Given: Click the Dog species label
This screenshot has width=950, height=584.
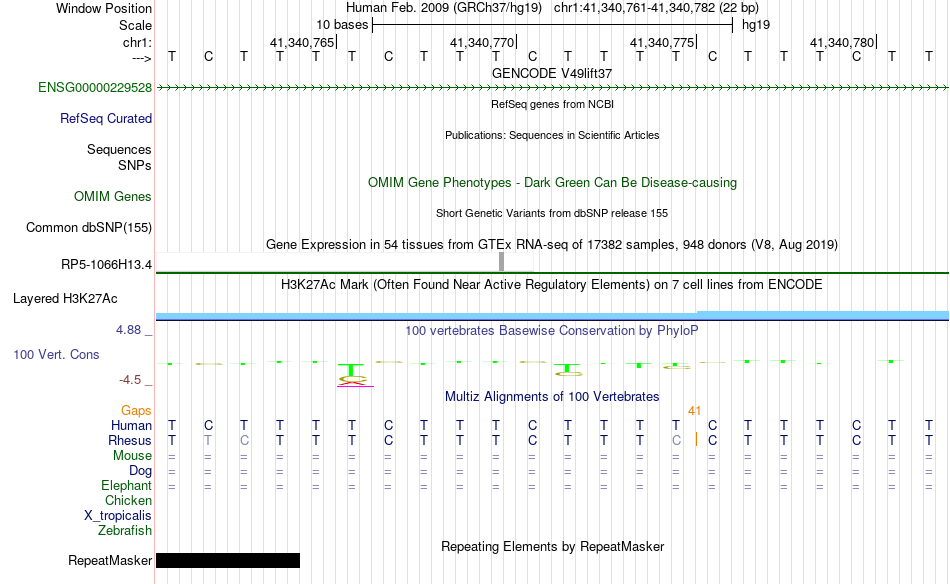Looking at the screenshot, I should coord(141,471).
